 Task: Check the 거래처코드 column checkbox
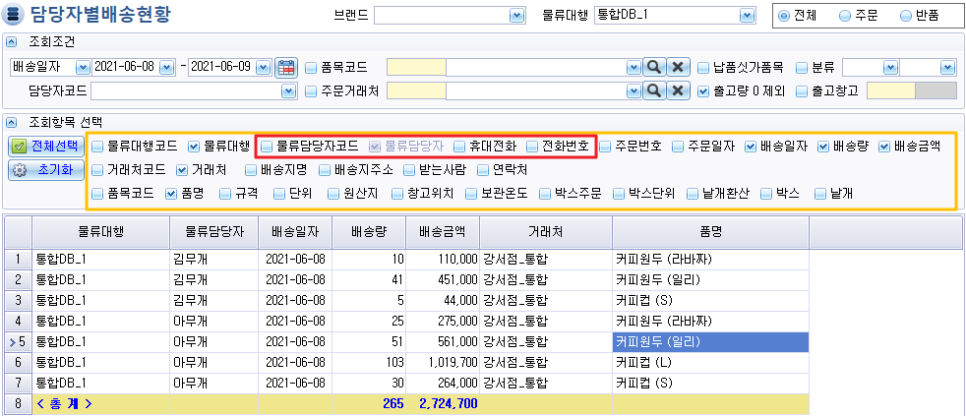(97, 169)
